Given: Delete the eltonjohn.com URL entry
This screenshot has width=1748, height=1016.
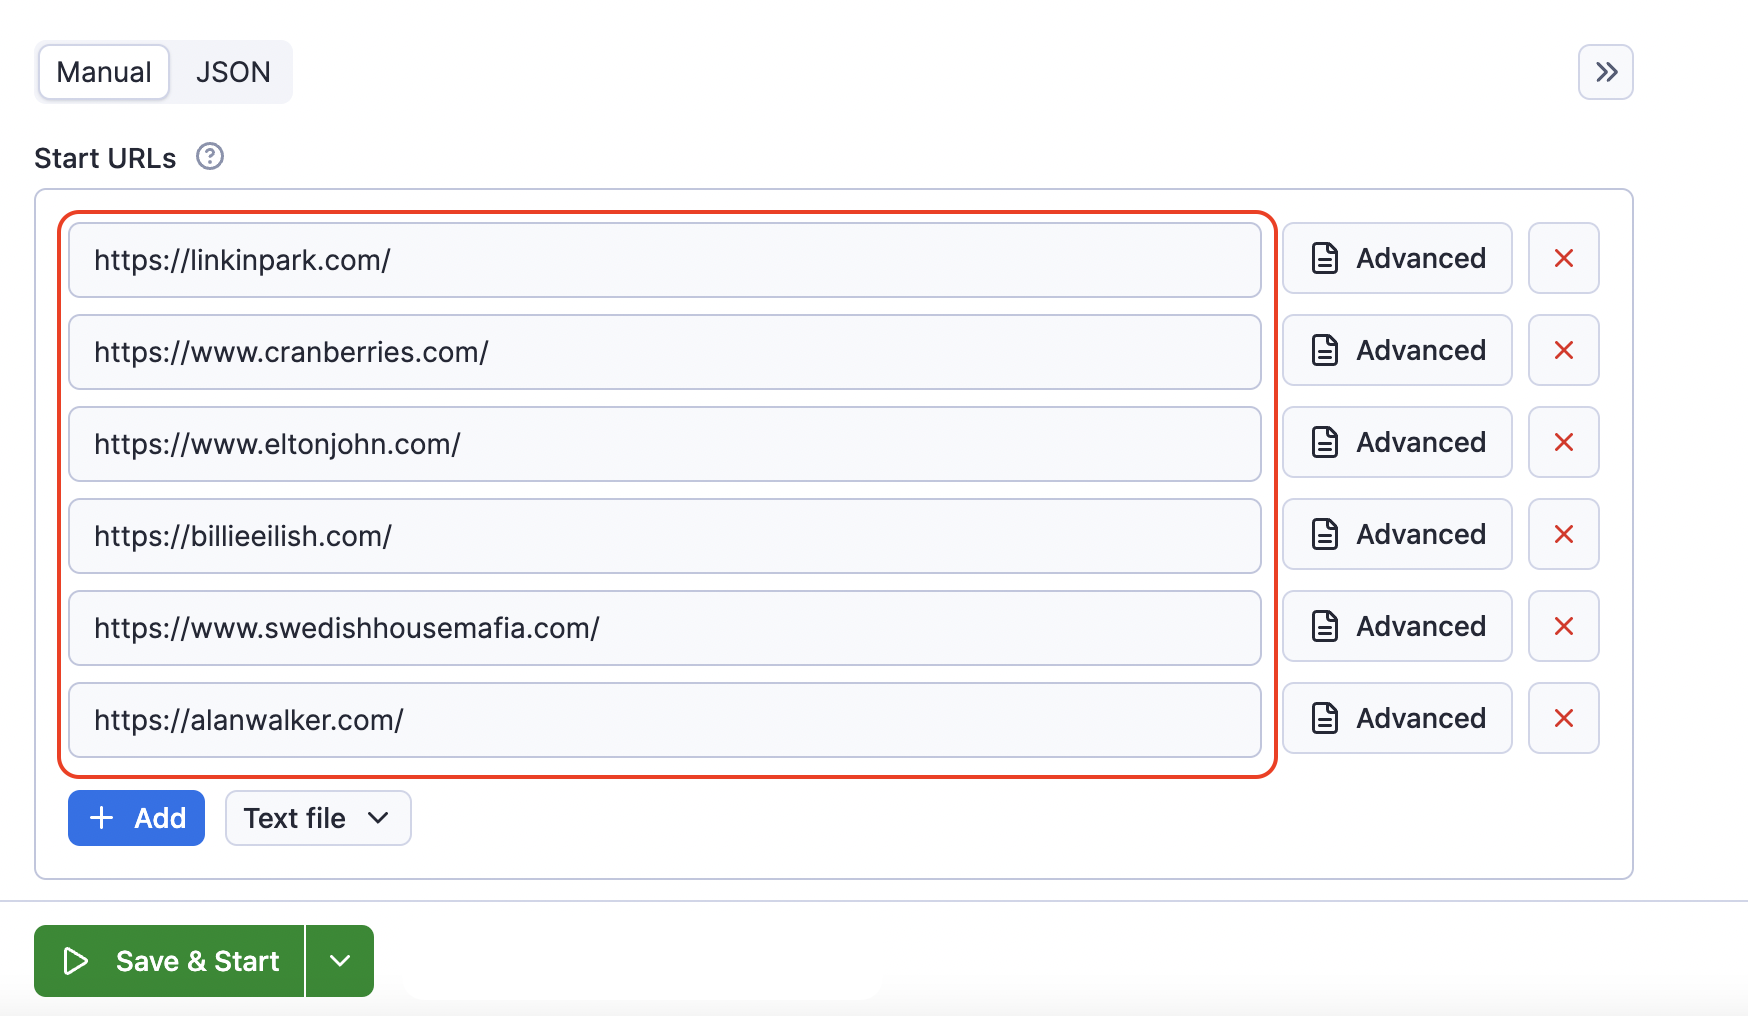Looking at the screenshot, I should (1563, 442).
